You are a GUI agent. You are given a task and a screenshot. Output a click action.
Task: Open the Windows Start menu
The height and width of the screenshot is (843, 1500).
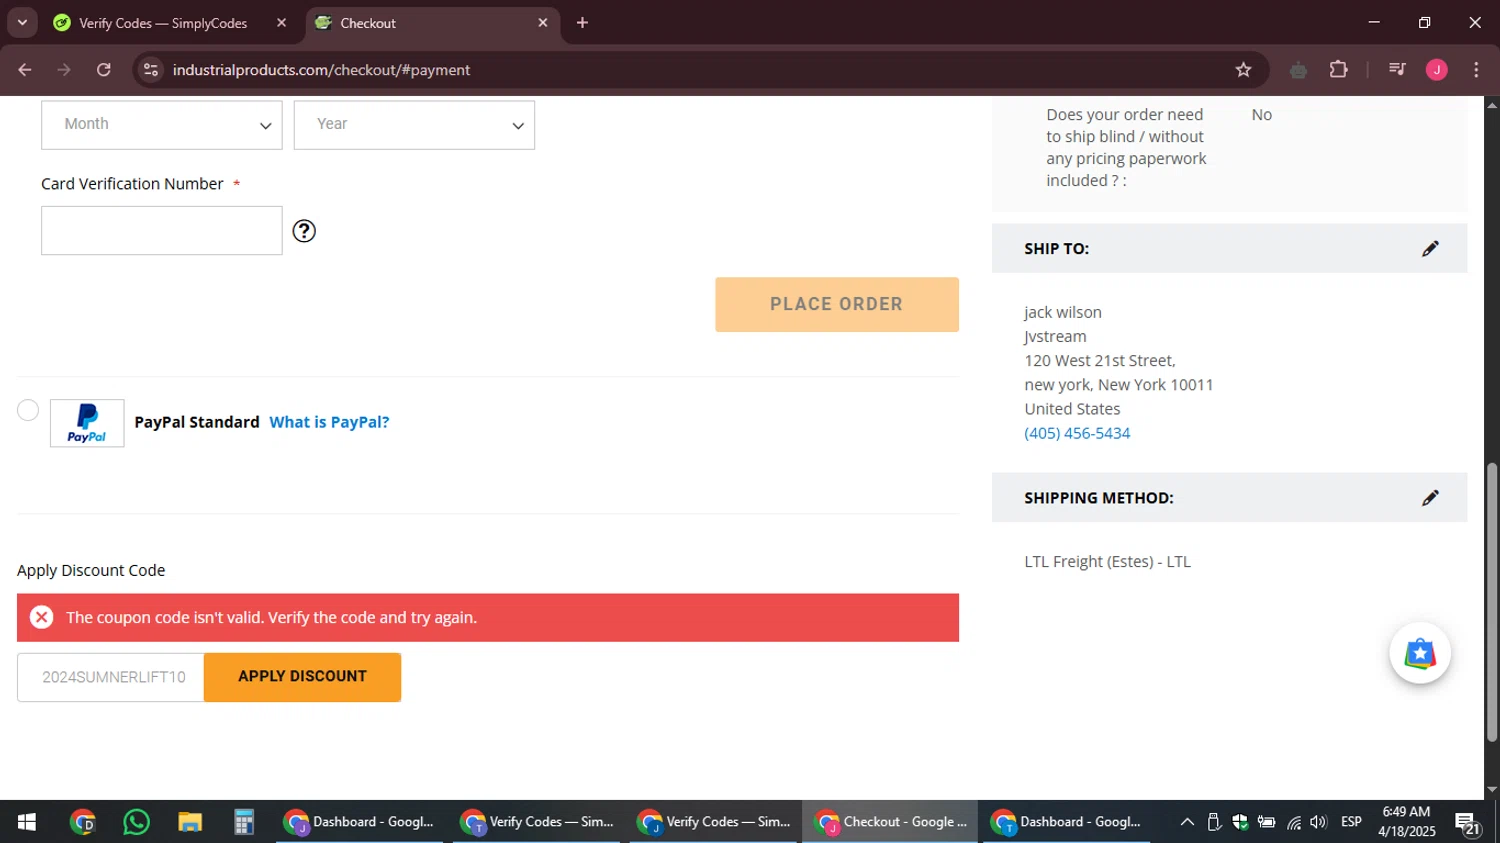(27, 822)
